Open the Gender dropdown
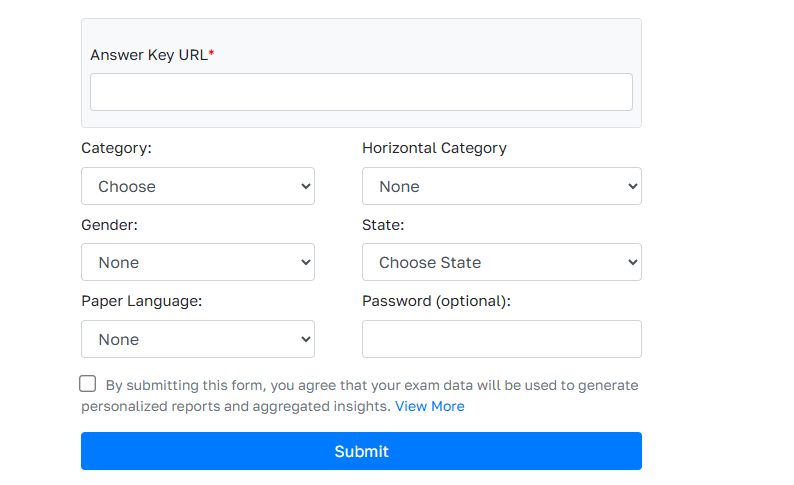Viewport: 794px width, 485px height. (197, 262)
